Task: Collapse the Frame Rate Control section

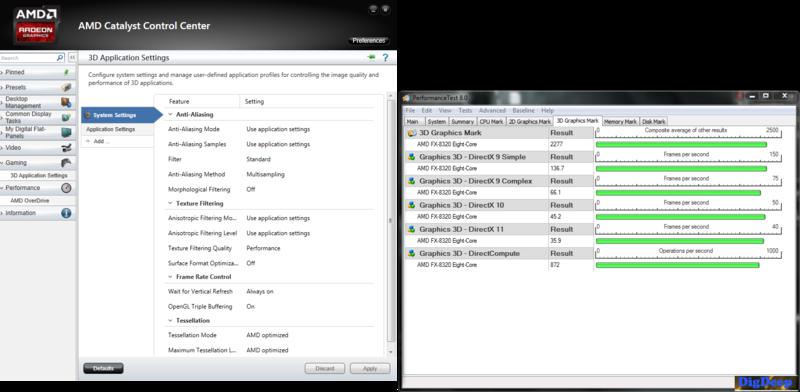Action: [x=170, y=277]
